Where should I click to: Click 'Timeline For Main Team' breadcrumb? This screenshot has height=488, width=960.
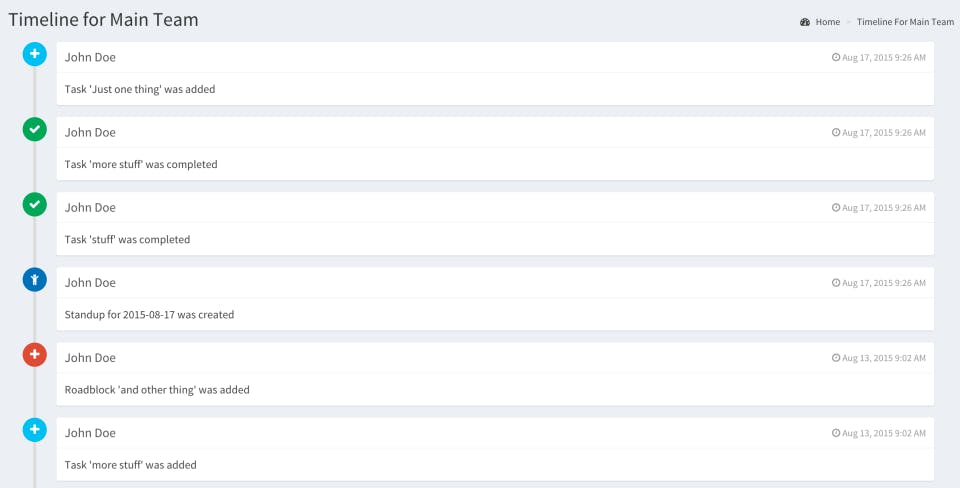[x=906, y=22]
